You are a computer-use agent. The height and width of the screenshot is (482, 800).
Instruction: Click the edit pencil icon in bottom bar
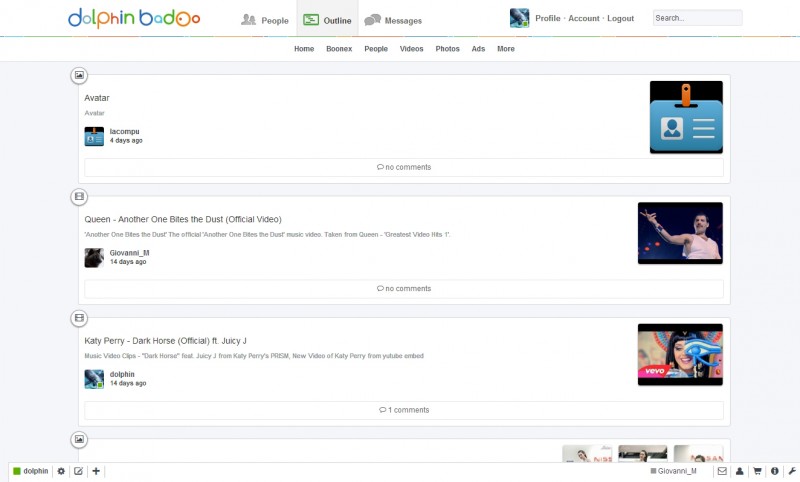click(78, 471)
